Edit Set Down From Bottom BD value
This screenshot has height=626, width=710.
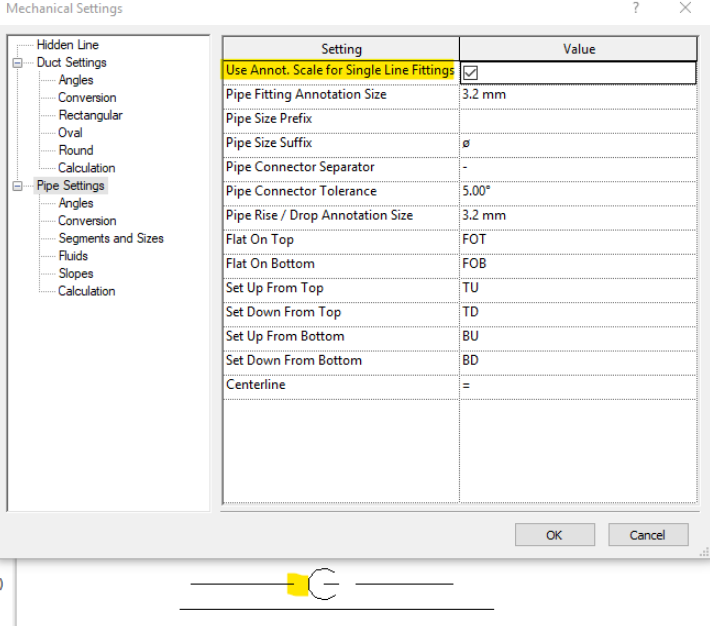click(578, 361)
